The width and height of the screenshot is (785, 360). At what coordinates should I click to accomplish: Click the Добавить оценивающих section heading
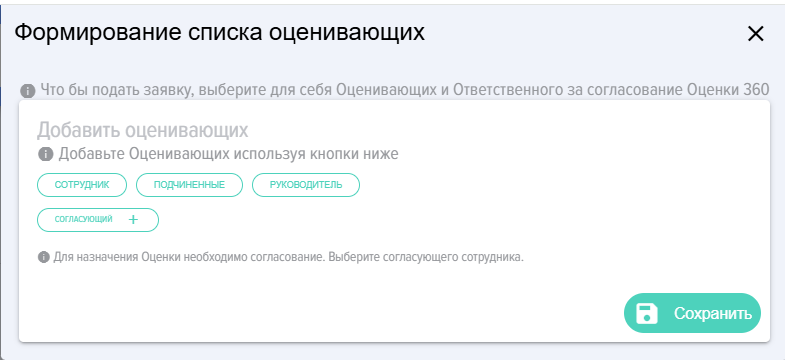click(143, 130)
